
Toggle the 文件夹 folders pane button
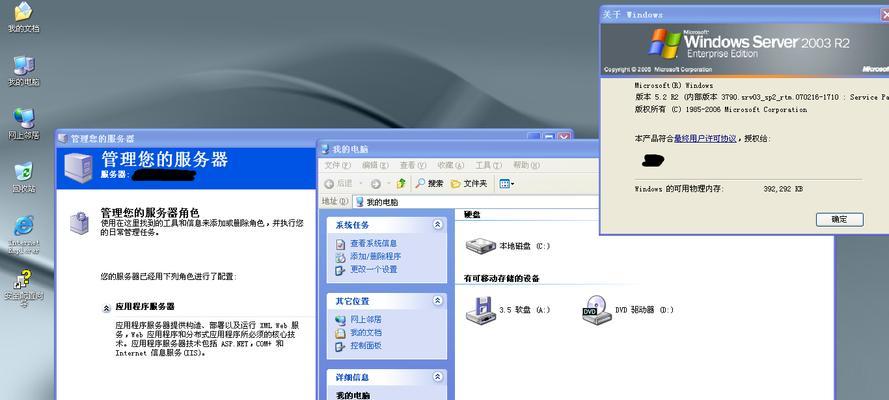point(469,184)
